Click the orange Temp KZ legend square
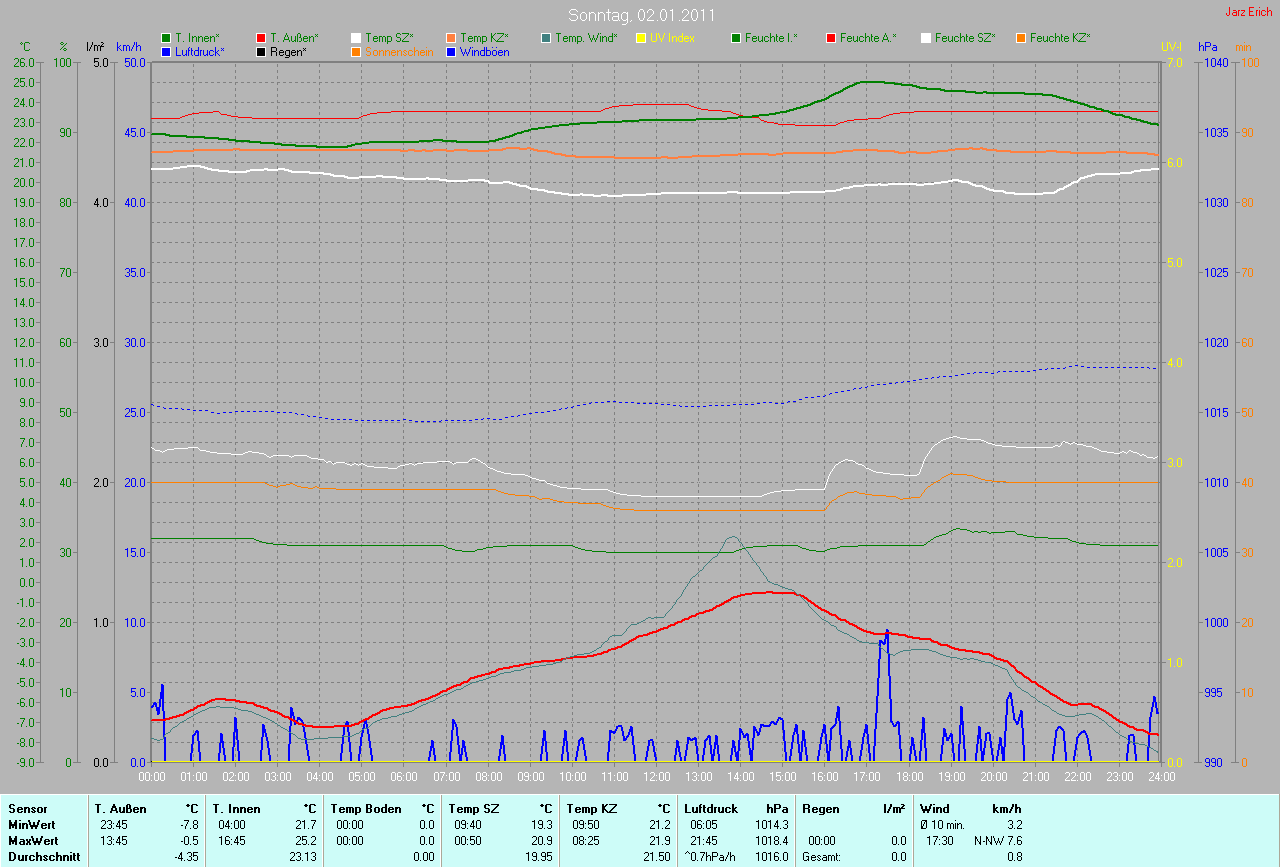Viewport: 1280px width, 867px height. pos(451,38)
